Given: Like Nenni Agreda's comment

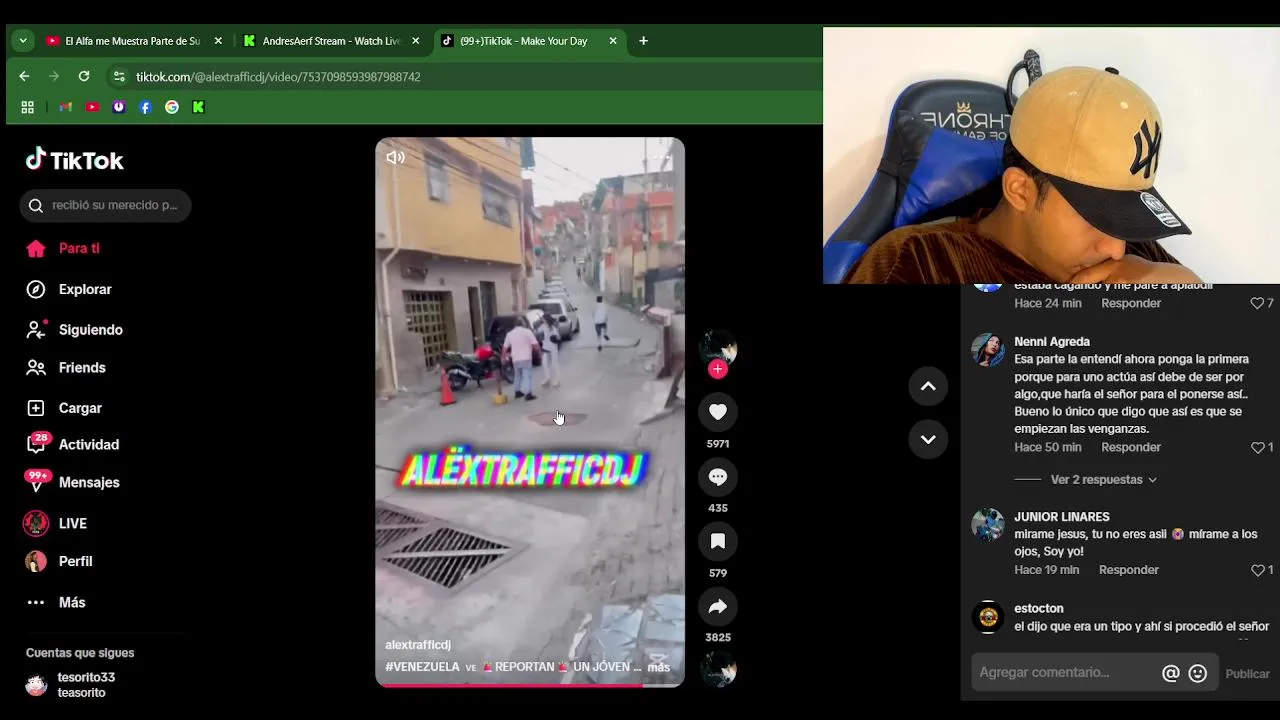Looking at the screenshot, I should pyautogui.click(x=1257, y=447).
